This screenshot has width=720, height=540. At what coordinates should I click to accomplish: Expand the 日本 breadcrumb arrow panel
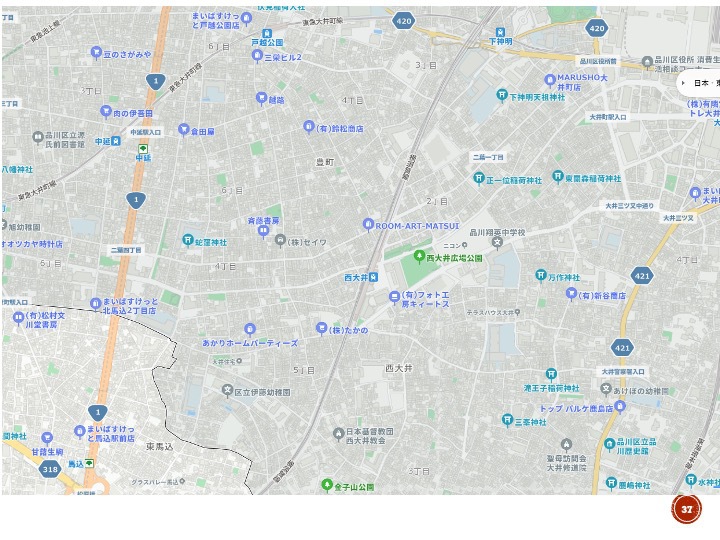pyautogui.click(x=683, y=83)
